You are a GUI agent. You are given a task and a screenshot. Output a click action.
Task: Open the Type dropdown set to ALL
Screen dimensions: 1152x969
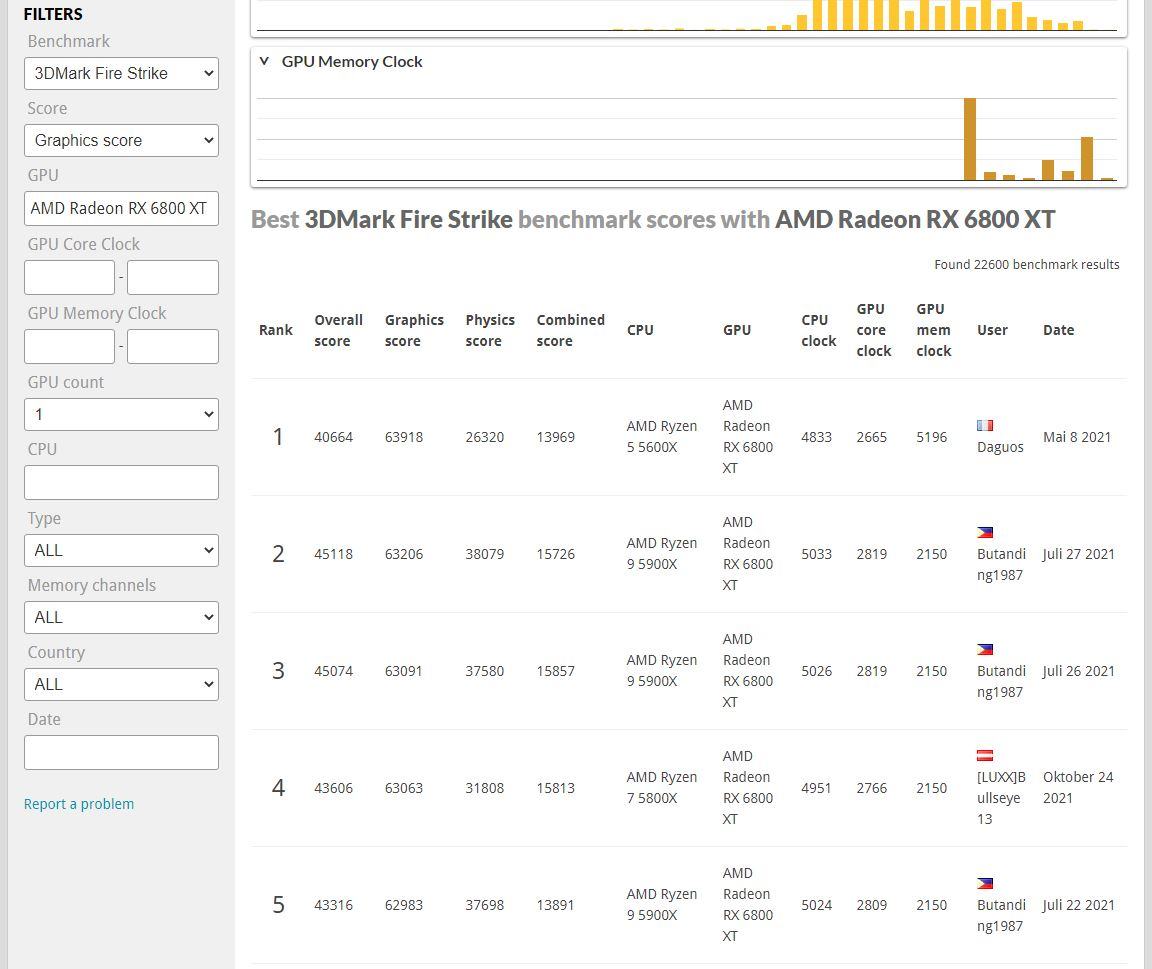click(x=121, y=550)
